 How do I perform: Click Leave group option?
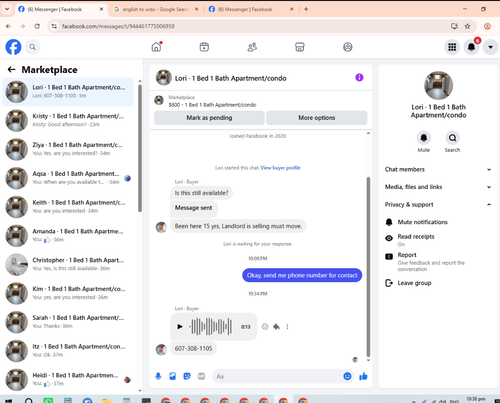coord(438,283)
